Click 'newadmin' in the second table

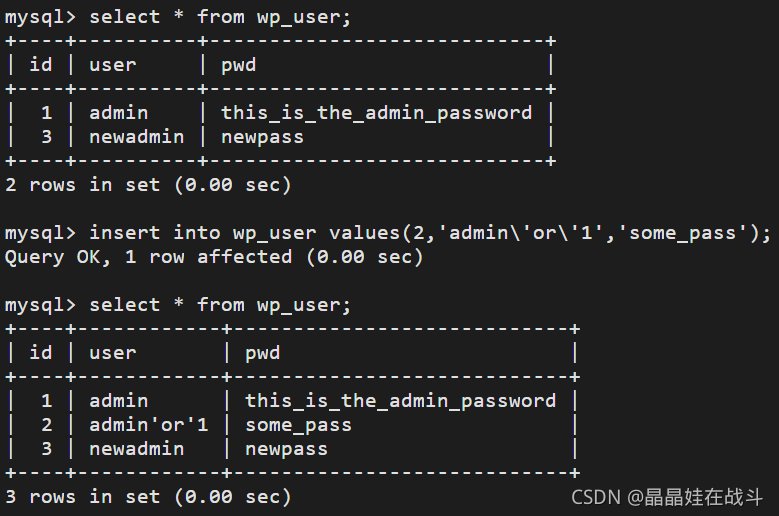pos(137,449)
